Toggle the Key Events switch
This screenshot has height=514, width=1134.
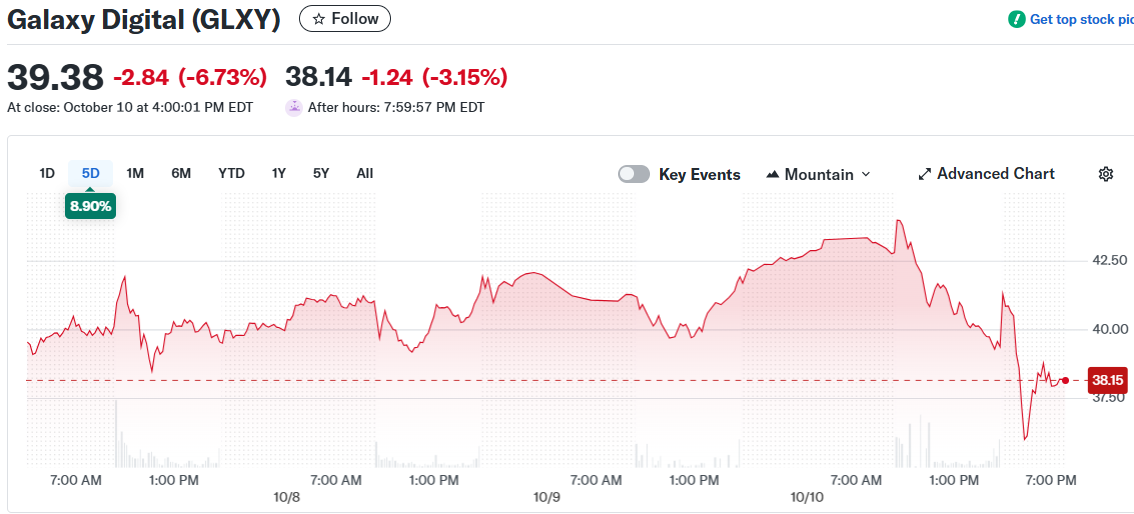tap(634, 174)
